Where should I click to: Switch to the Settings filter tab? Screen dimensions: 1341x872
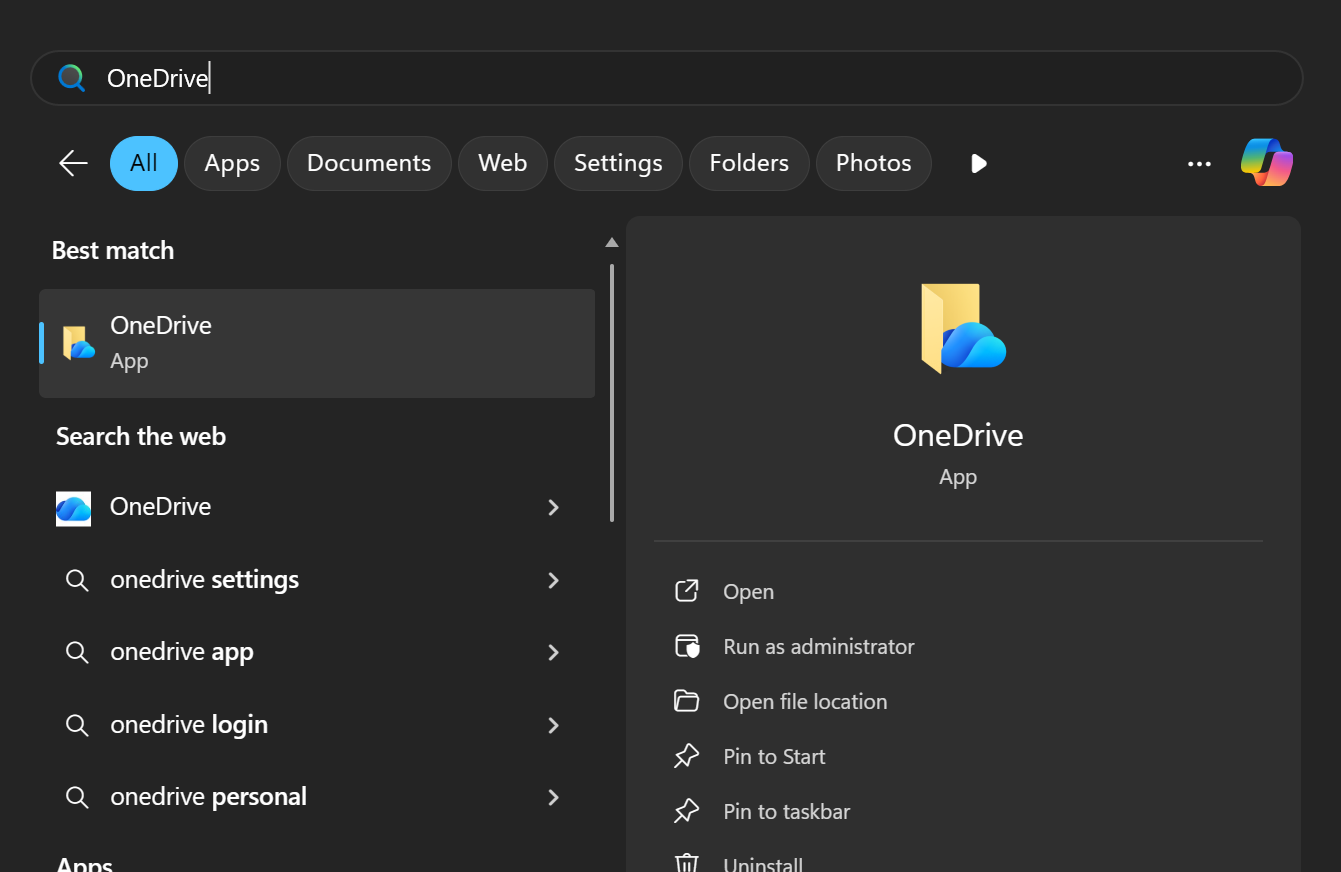click(x=618, y=163)
